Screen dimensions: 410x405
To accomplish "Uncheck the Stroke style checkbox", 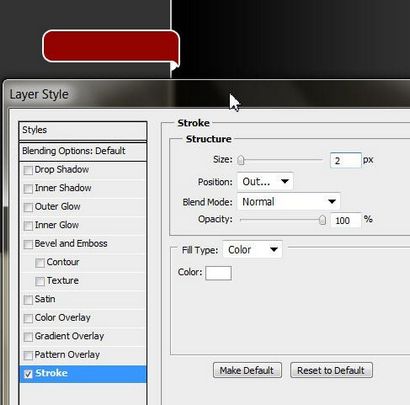I will [x=28, y=374].
